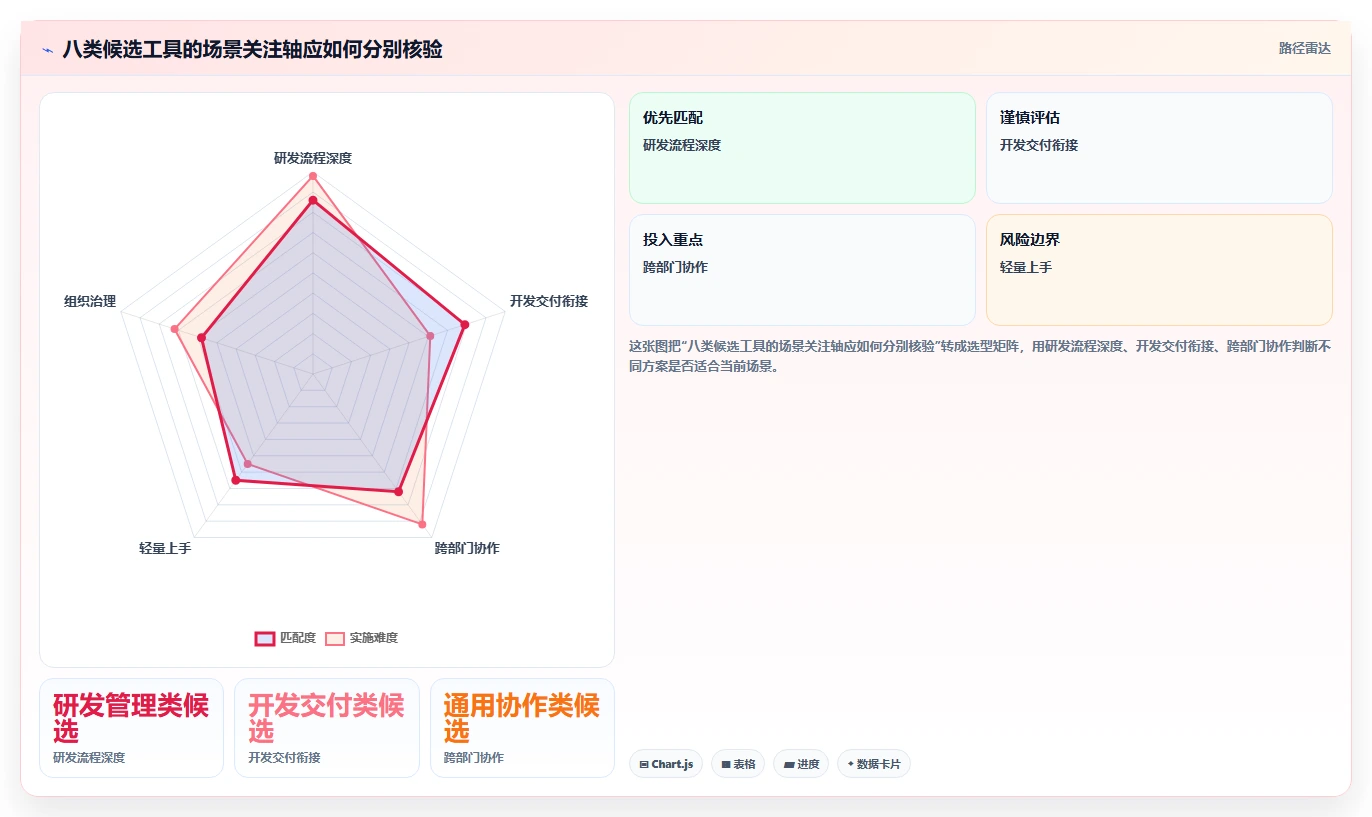Click the 实施难度 point at 跨部门协作

point(421,524)
